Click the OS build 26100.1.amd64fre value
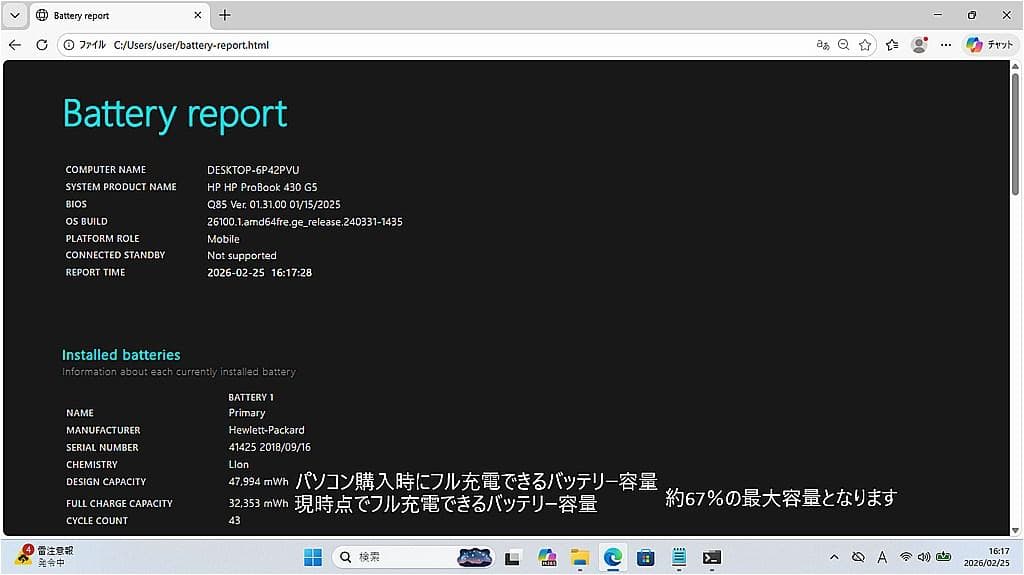 (305, 222)
